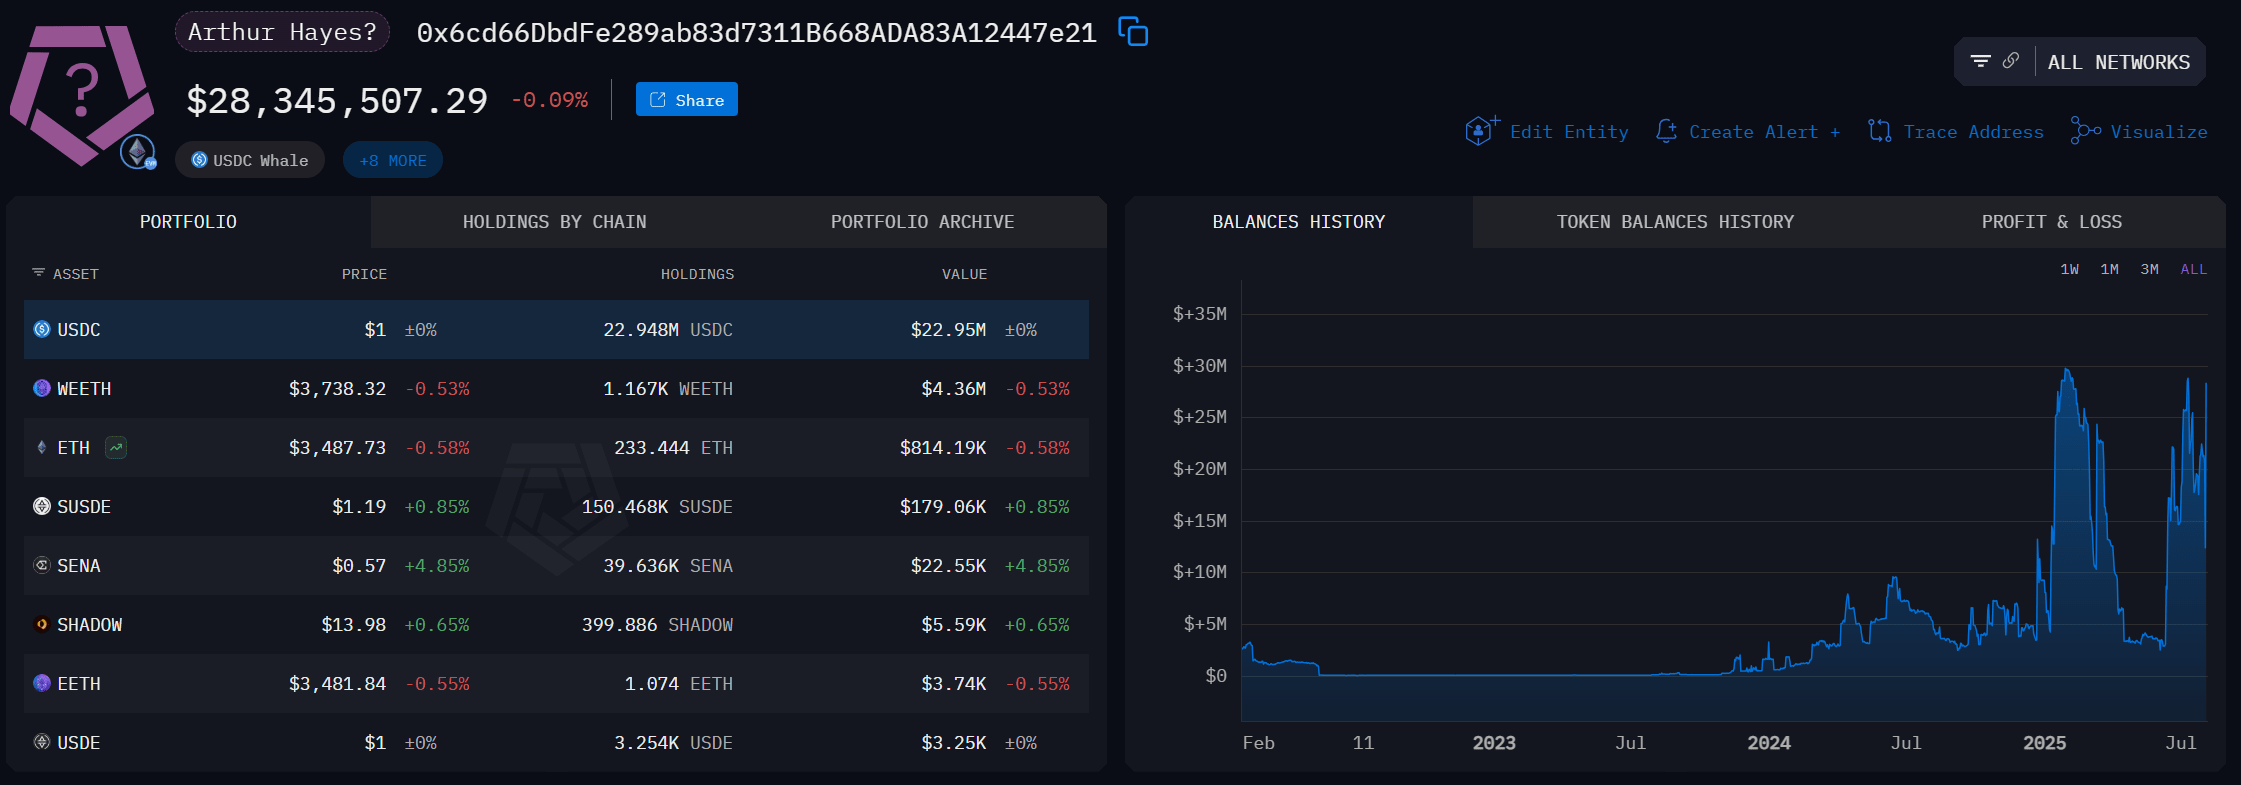
Task: Open the WEETH asset name
Action: pyautogui.click(x=84, y=389)
